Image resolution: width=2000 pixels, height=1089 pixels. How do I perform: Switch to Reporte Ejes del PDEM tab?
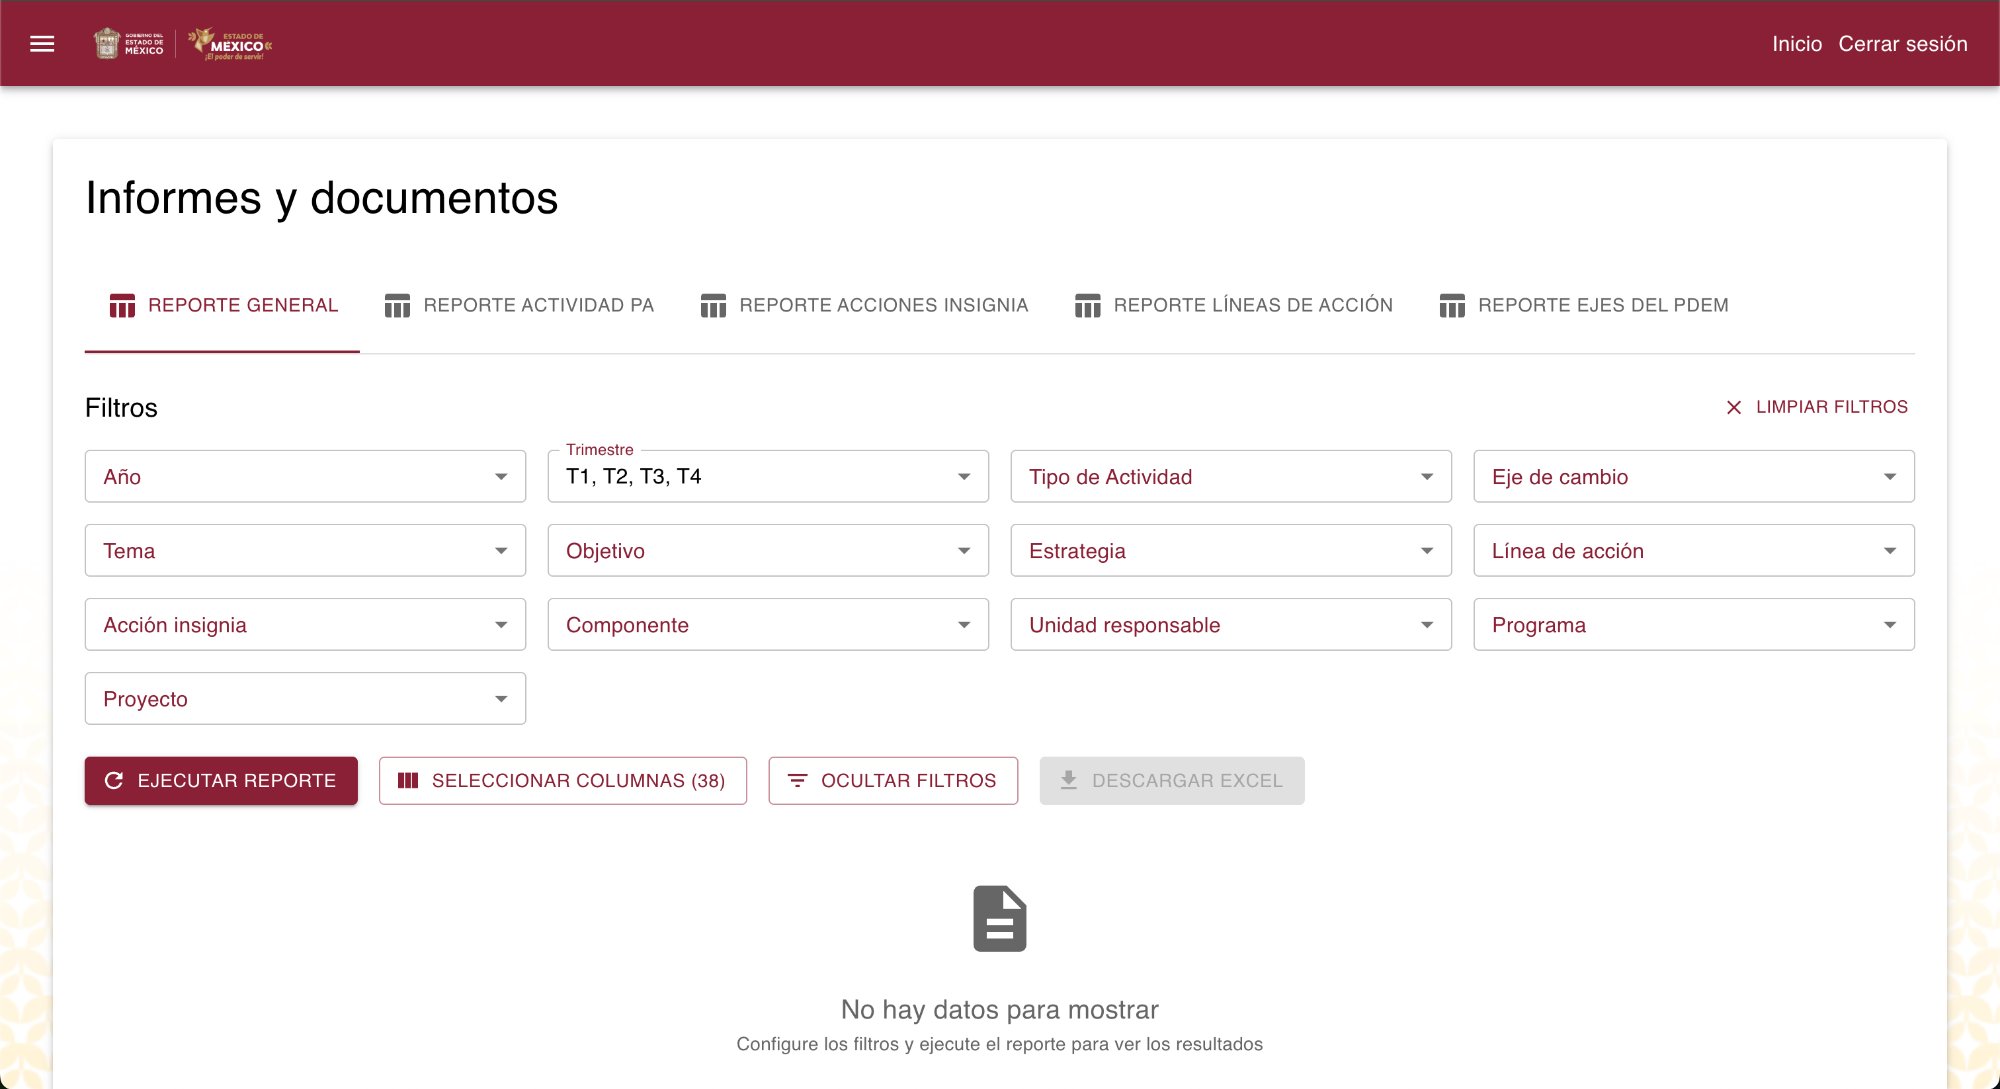[x=1584, y=306]
